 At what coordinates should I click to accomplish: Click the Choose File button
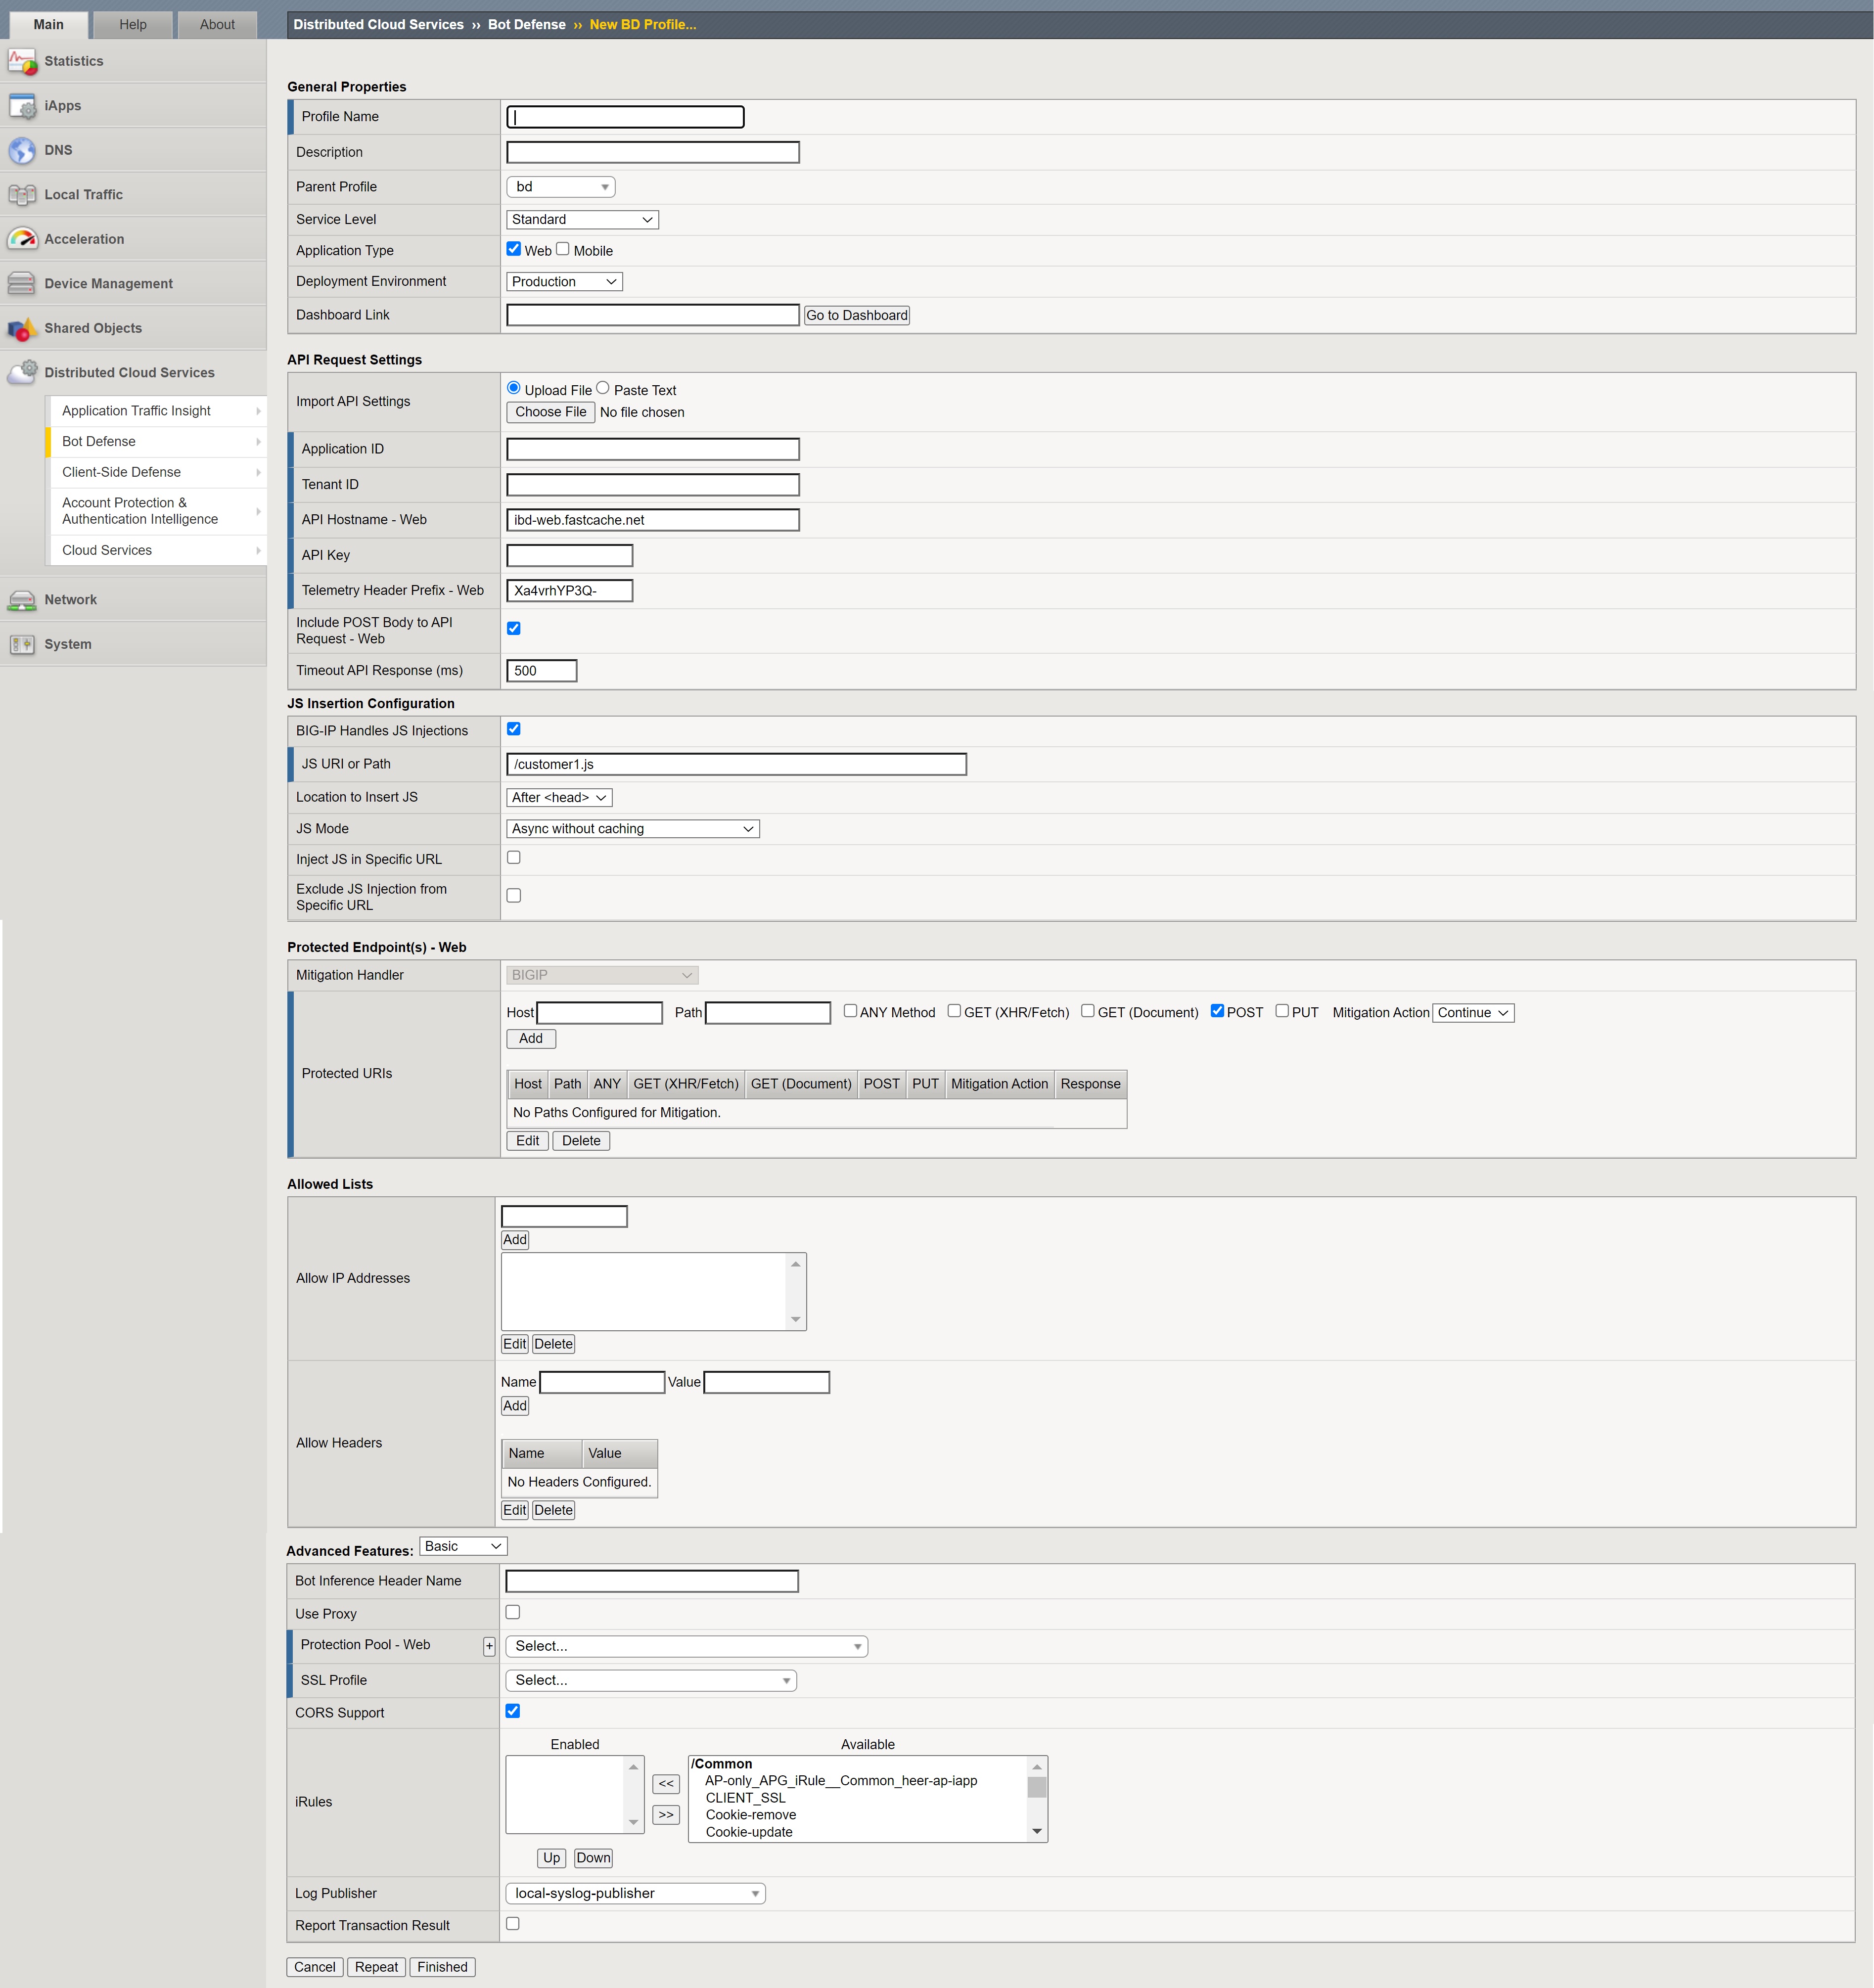click(551, 412)
